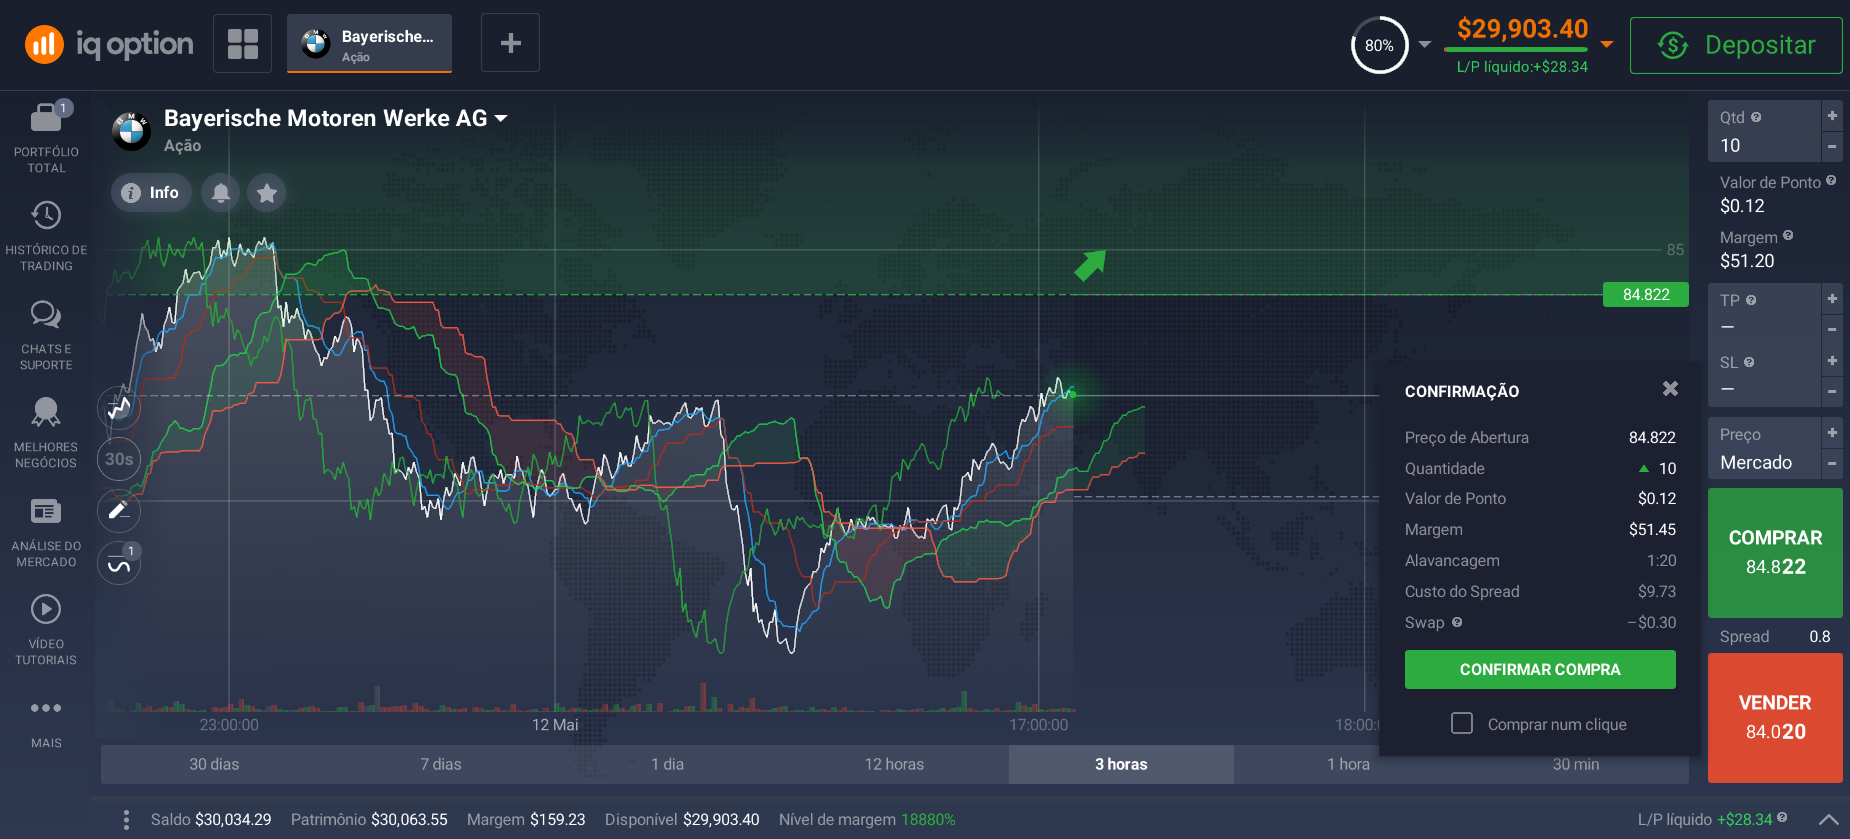Open Vídeo Tutoriais
The image size is (1850, 839).
click(46, 630)
